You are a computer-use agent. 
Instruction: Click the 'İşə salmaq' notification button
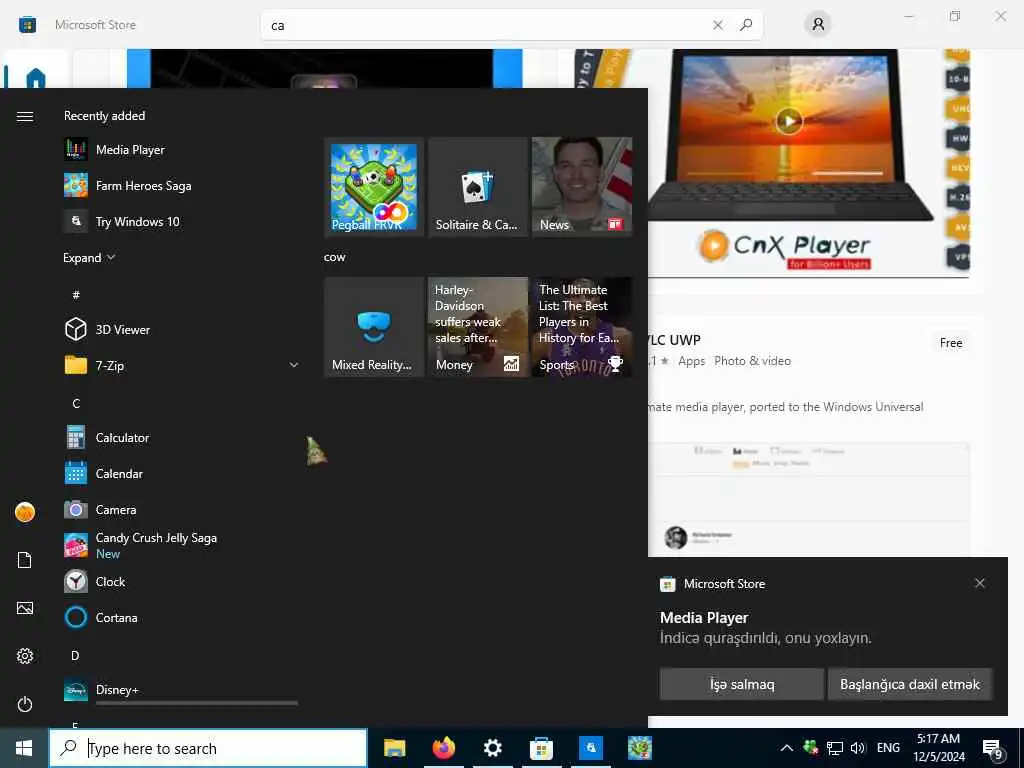click(x=742, y=684)
